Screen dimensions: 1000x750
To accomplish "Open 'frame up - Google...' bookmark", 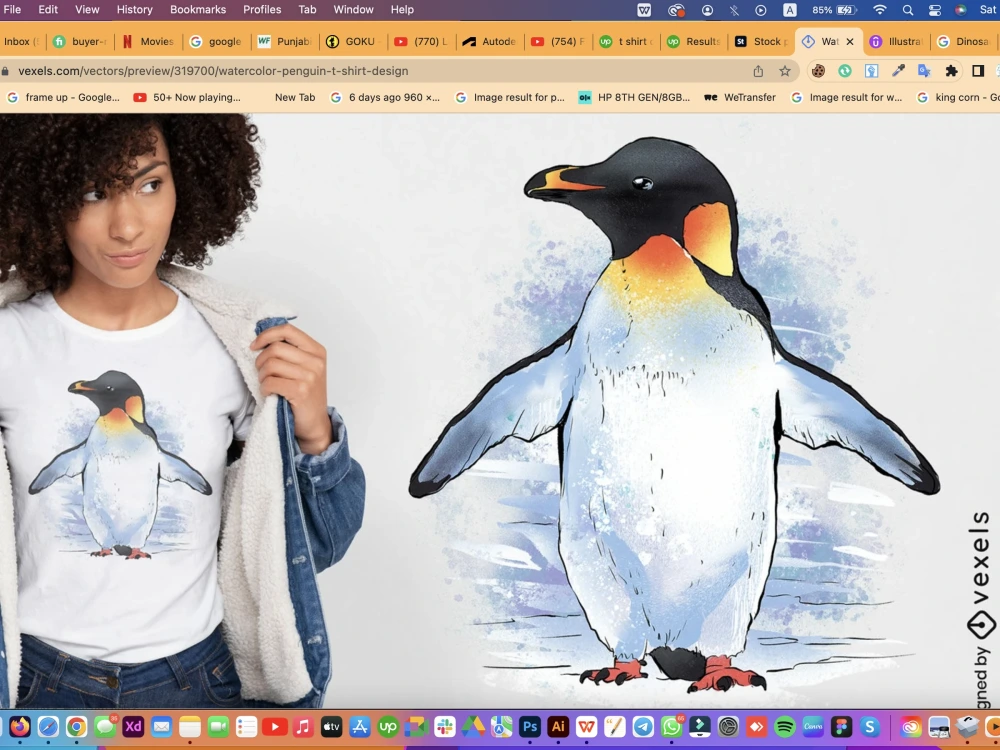I will coord(63,98).
